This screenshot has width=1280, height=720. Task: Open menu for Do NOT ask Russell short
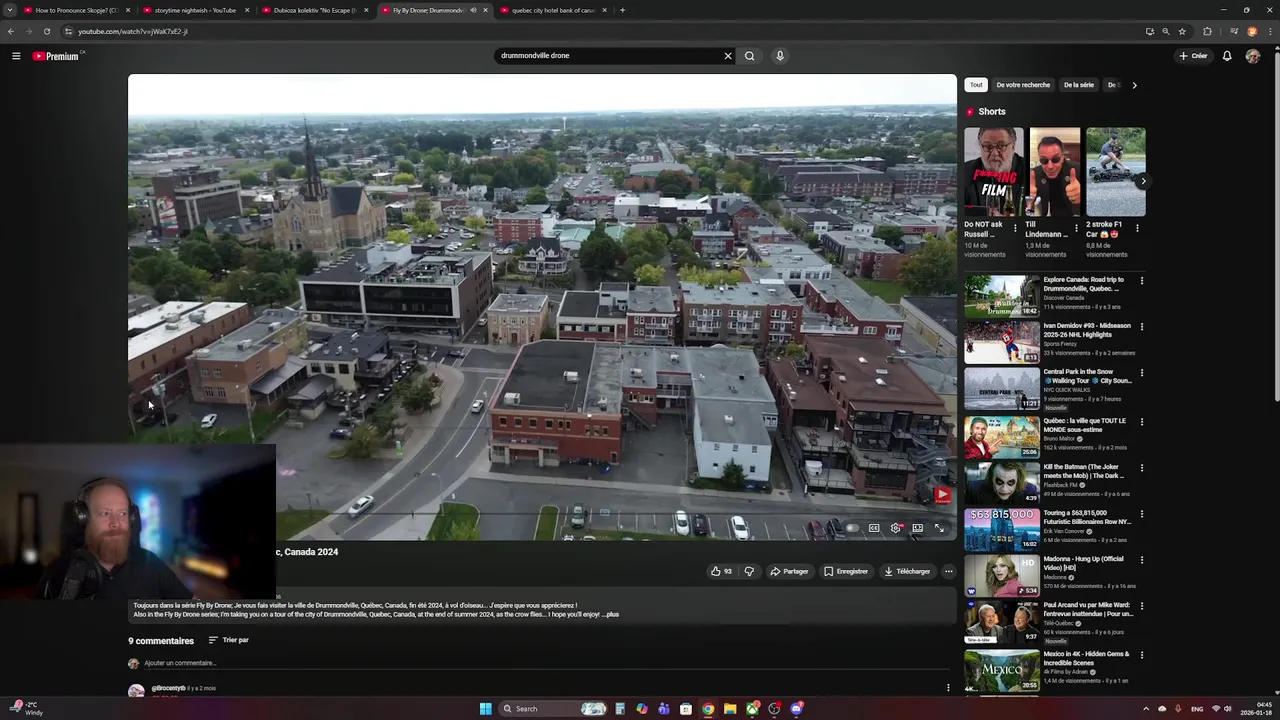point(1015,228)
